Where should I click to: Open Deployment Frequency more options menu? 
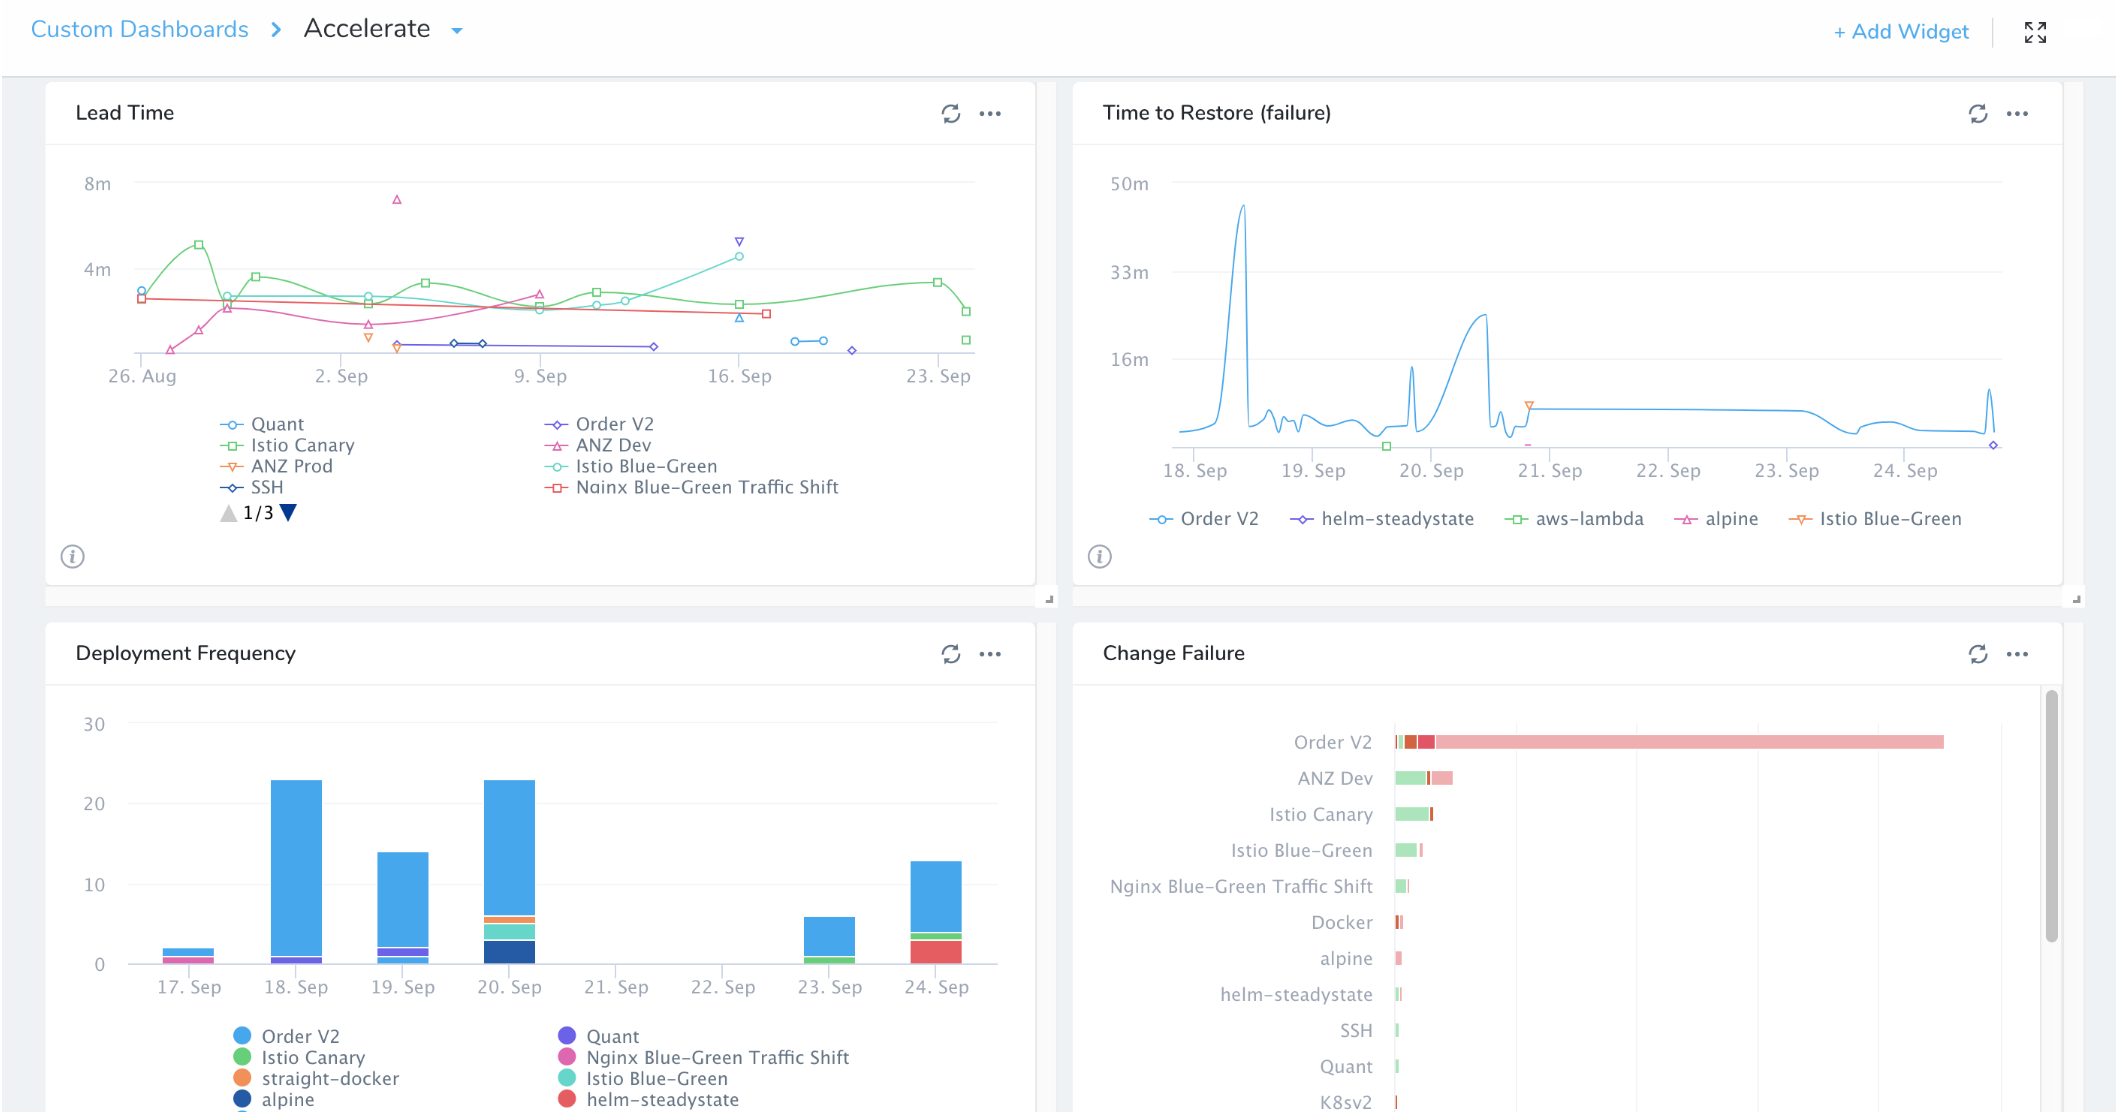990,654
